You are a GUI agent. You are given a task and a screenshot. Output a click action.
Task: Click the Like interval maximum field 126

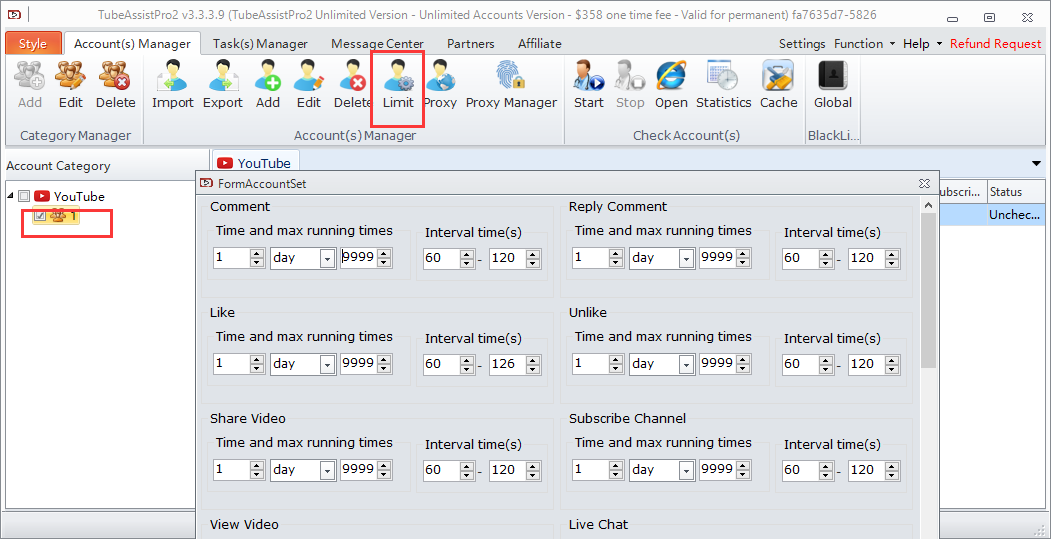coord(505,364)
